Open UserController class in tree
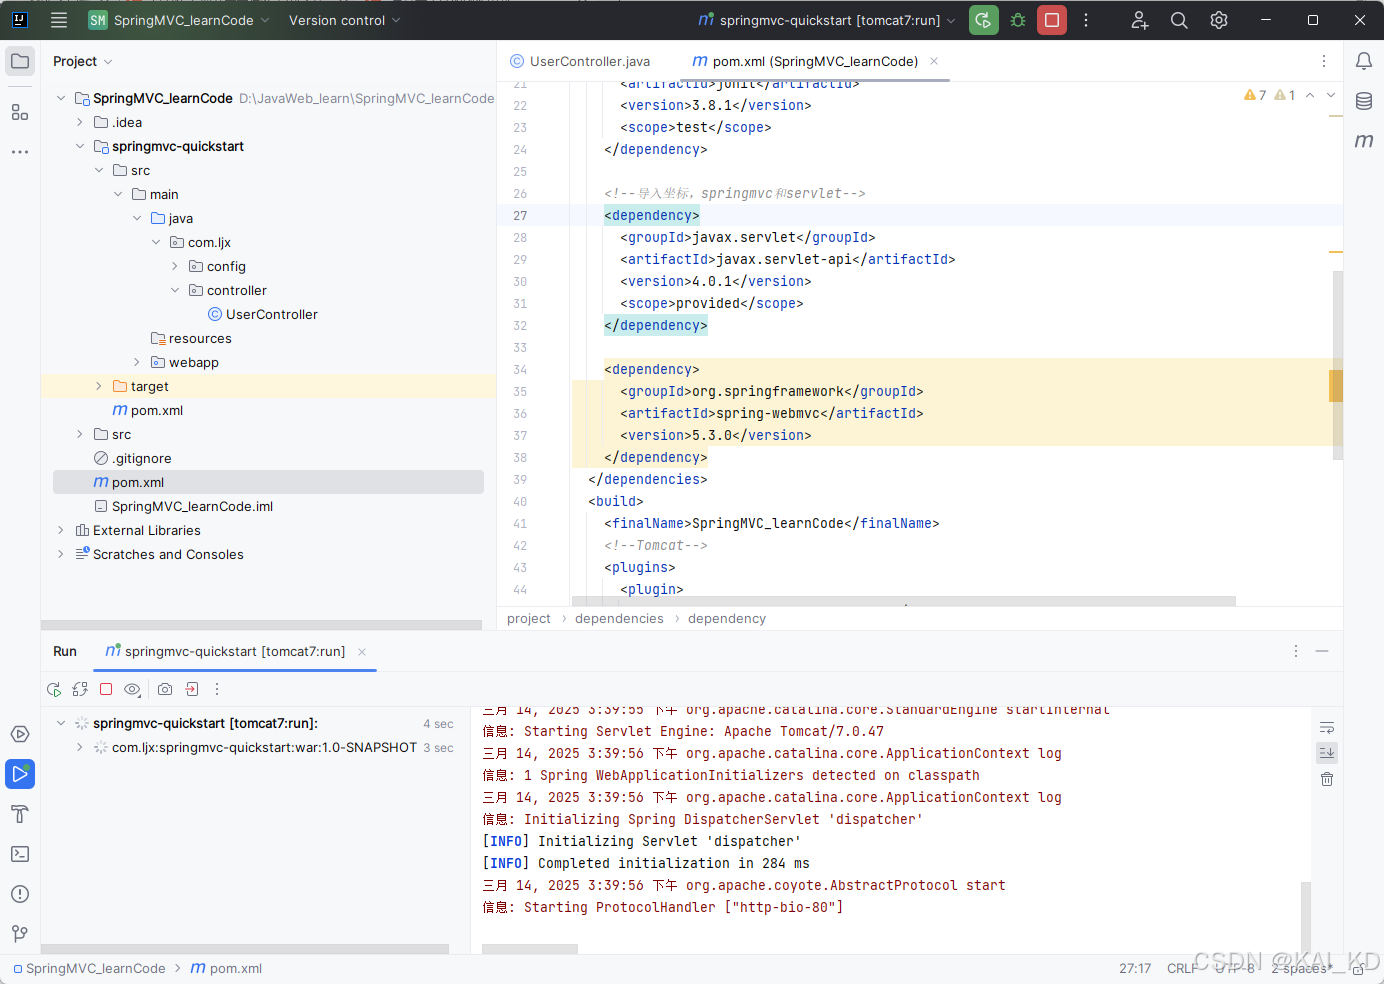This screenshot has width=1384, height=984. (x=263, y=314)
